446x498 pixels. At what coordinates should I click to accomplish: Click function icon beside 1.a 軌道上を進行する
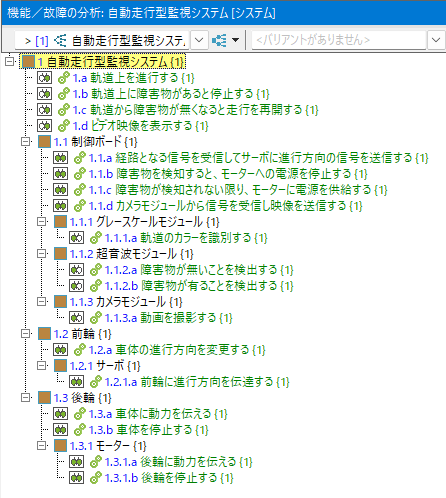[44, 78]
